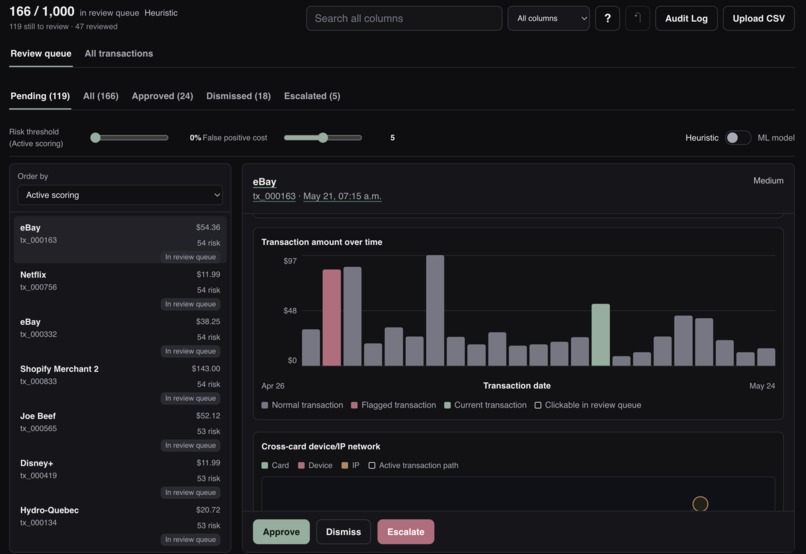Click the 166 / 1,000 queue counter
Image resolution: width=806 pixels, height=554 pixels.
(42, 11)
